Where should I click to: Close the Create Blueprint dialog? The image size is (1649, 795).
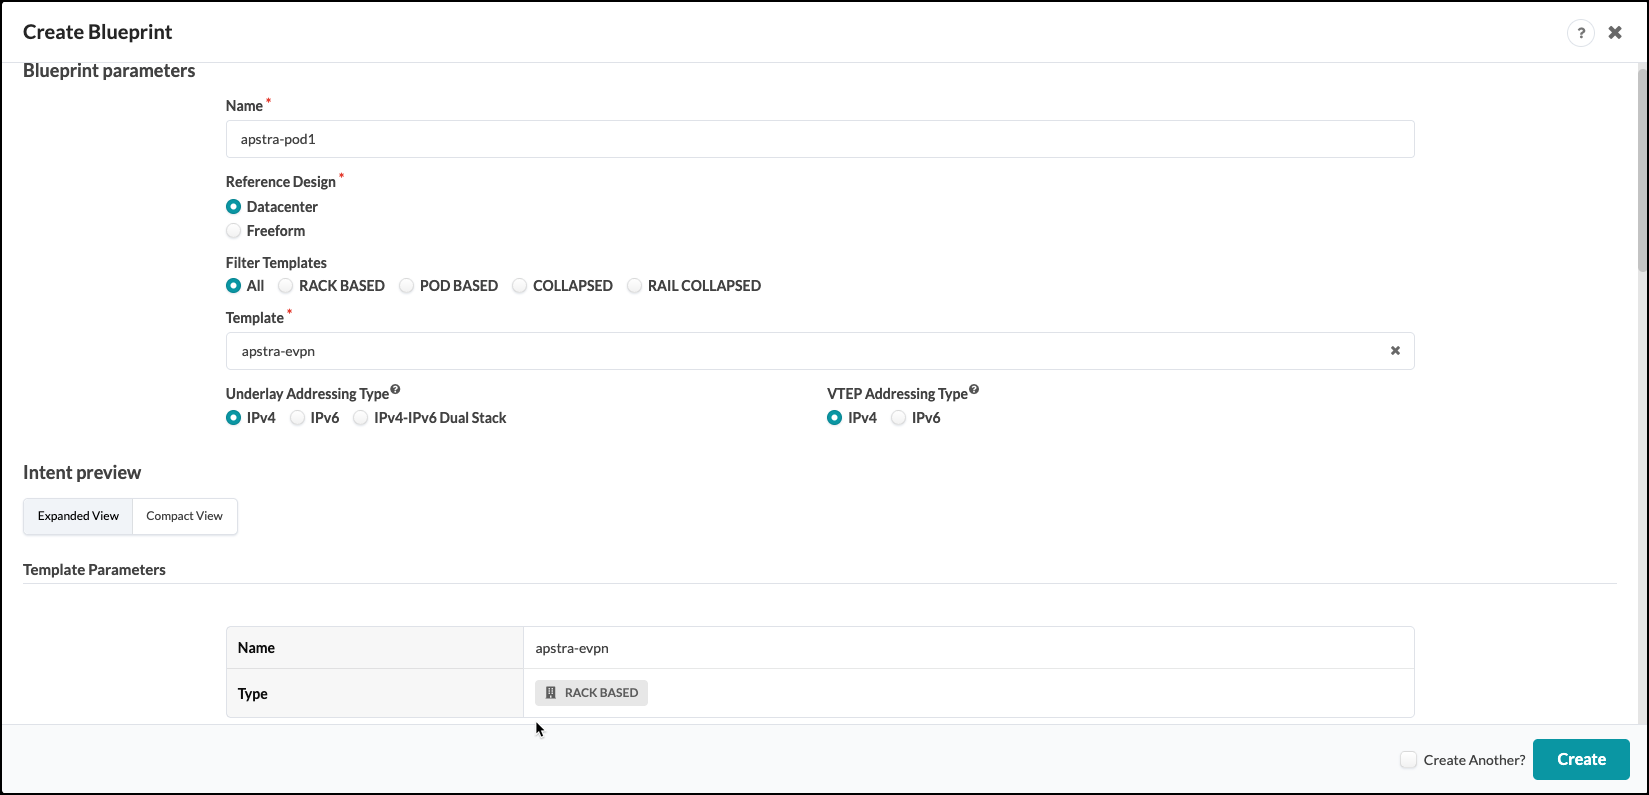click(1615, 33)
